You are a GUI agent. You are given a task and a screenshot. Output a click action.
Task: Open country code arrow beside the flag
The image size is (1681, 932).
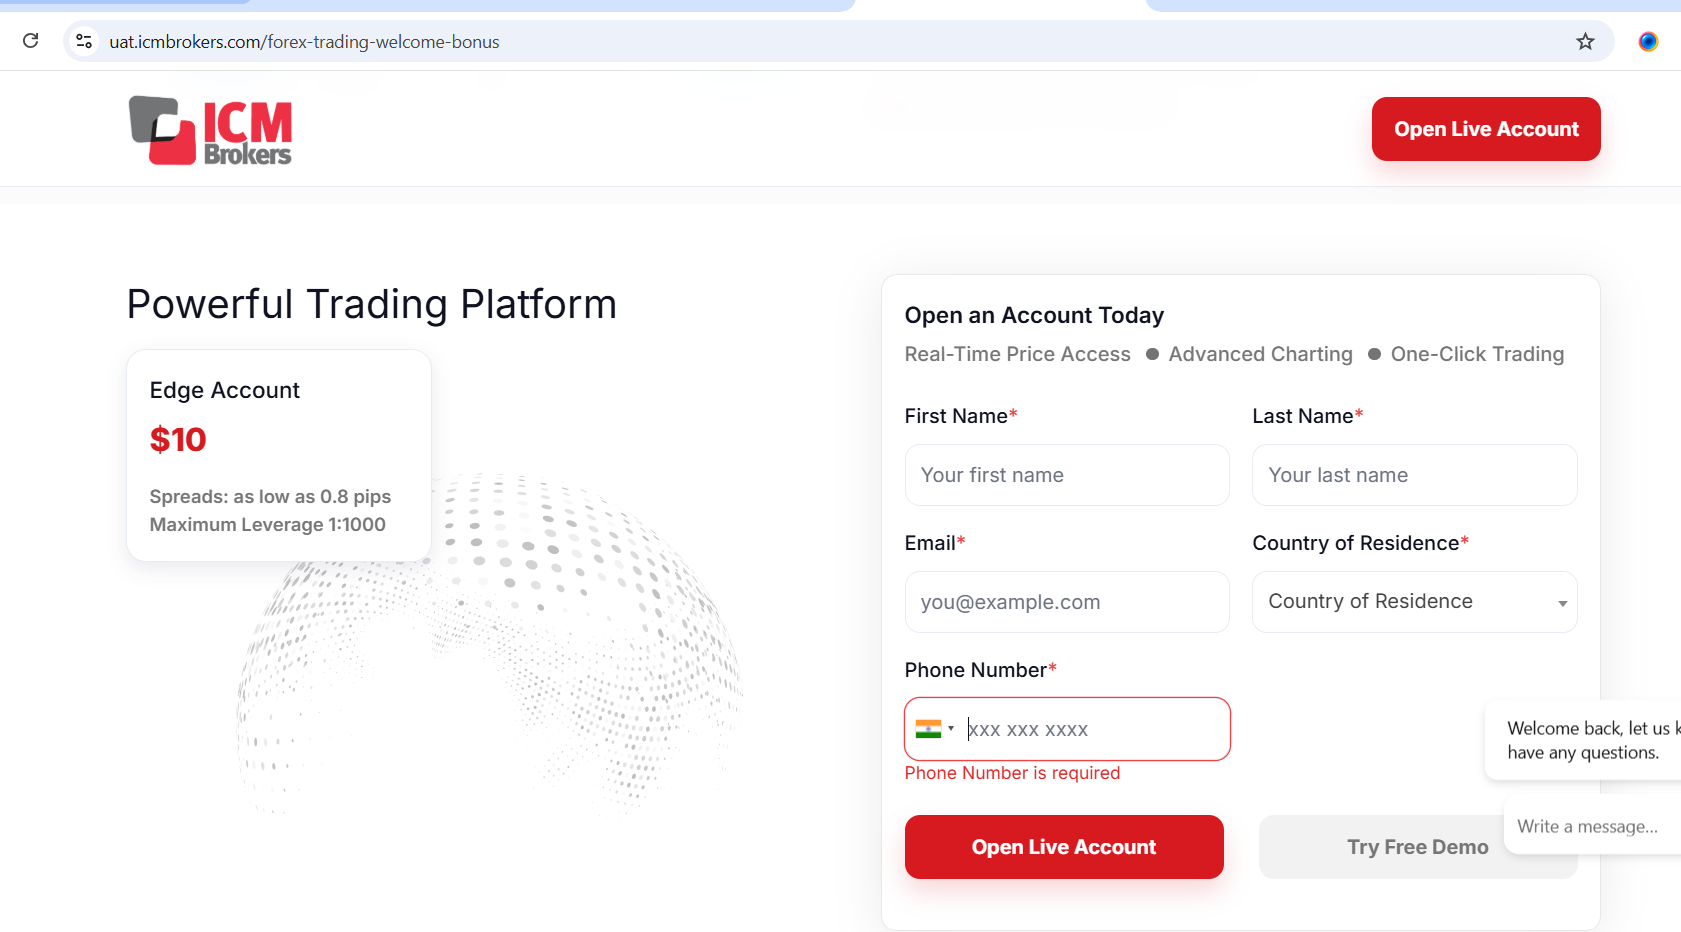[951, 729]
